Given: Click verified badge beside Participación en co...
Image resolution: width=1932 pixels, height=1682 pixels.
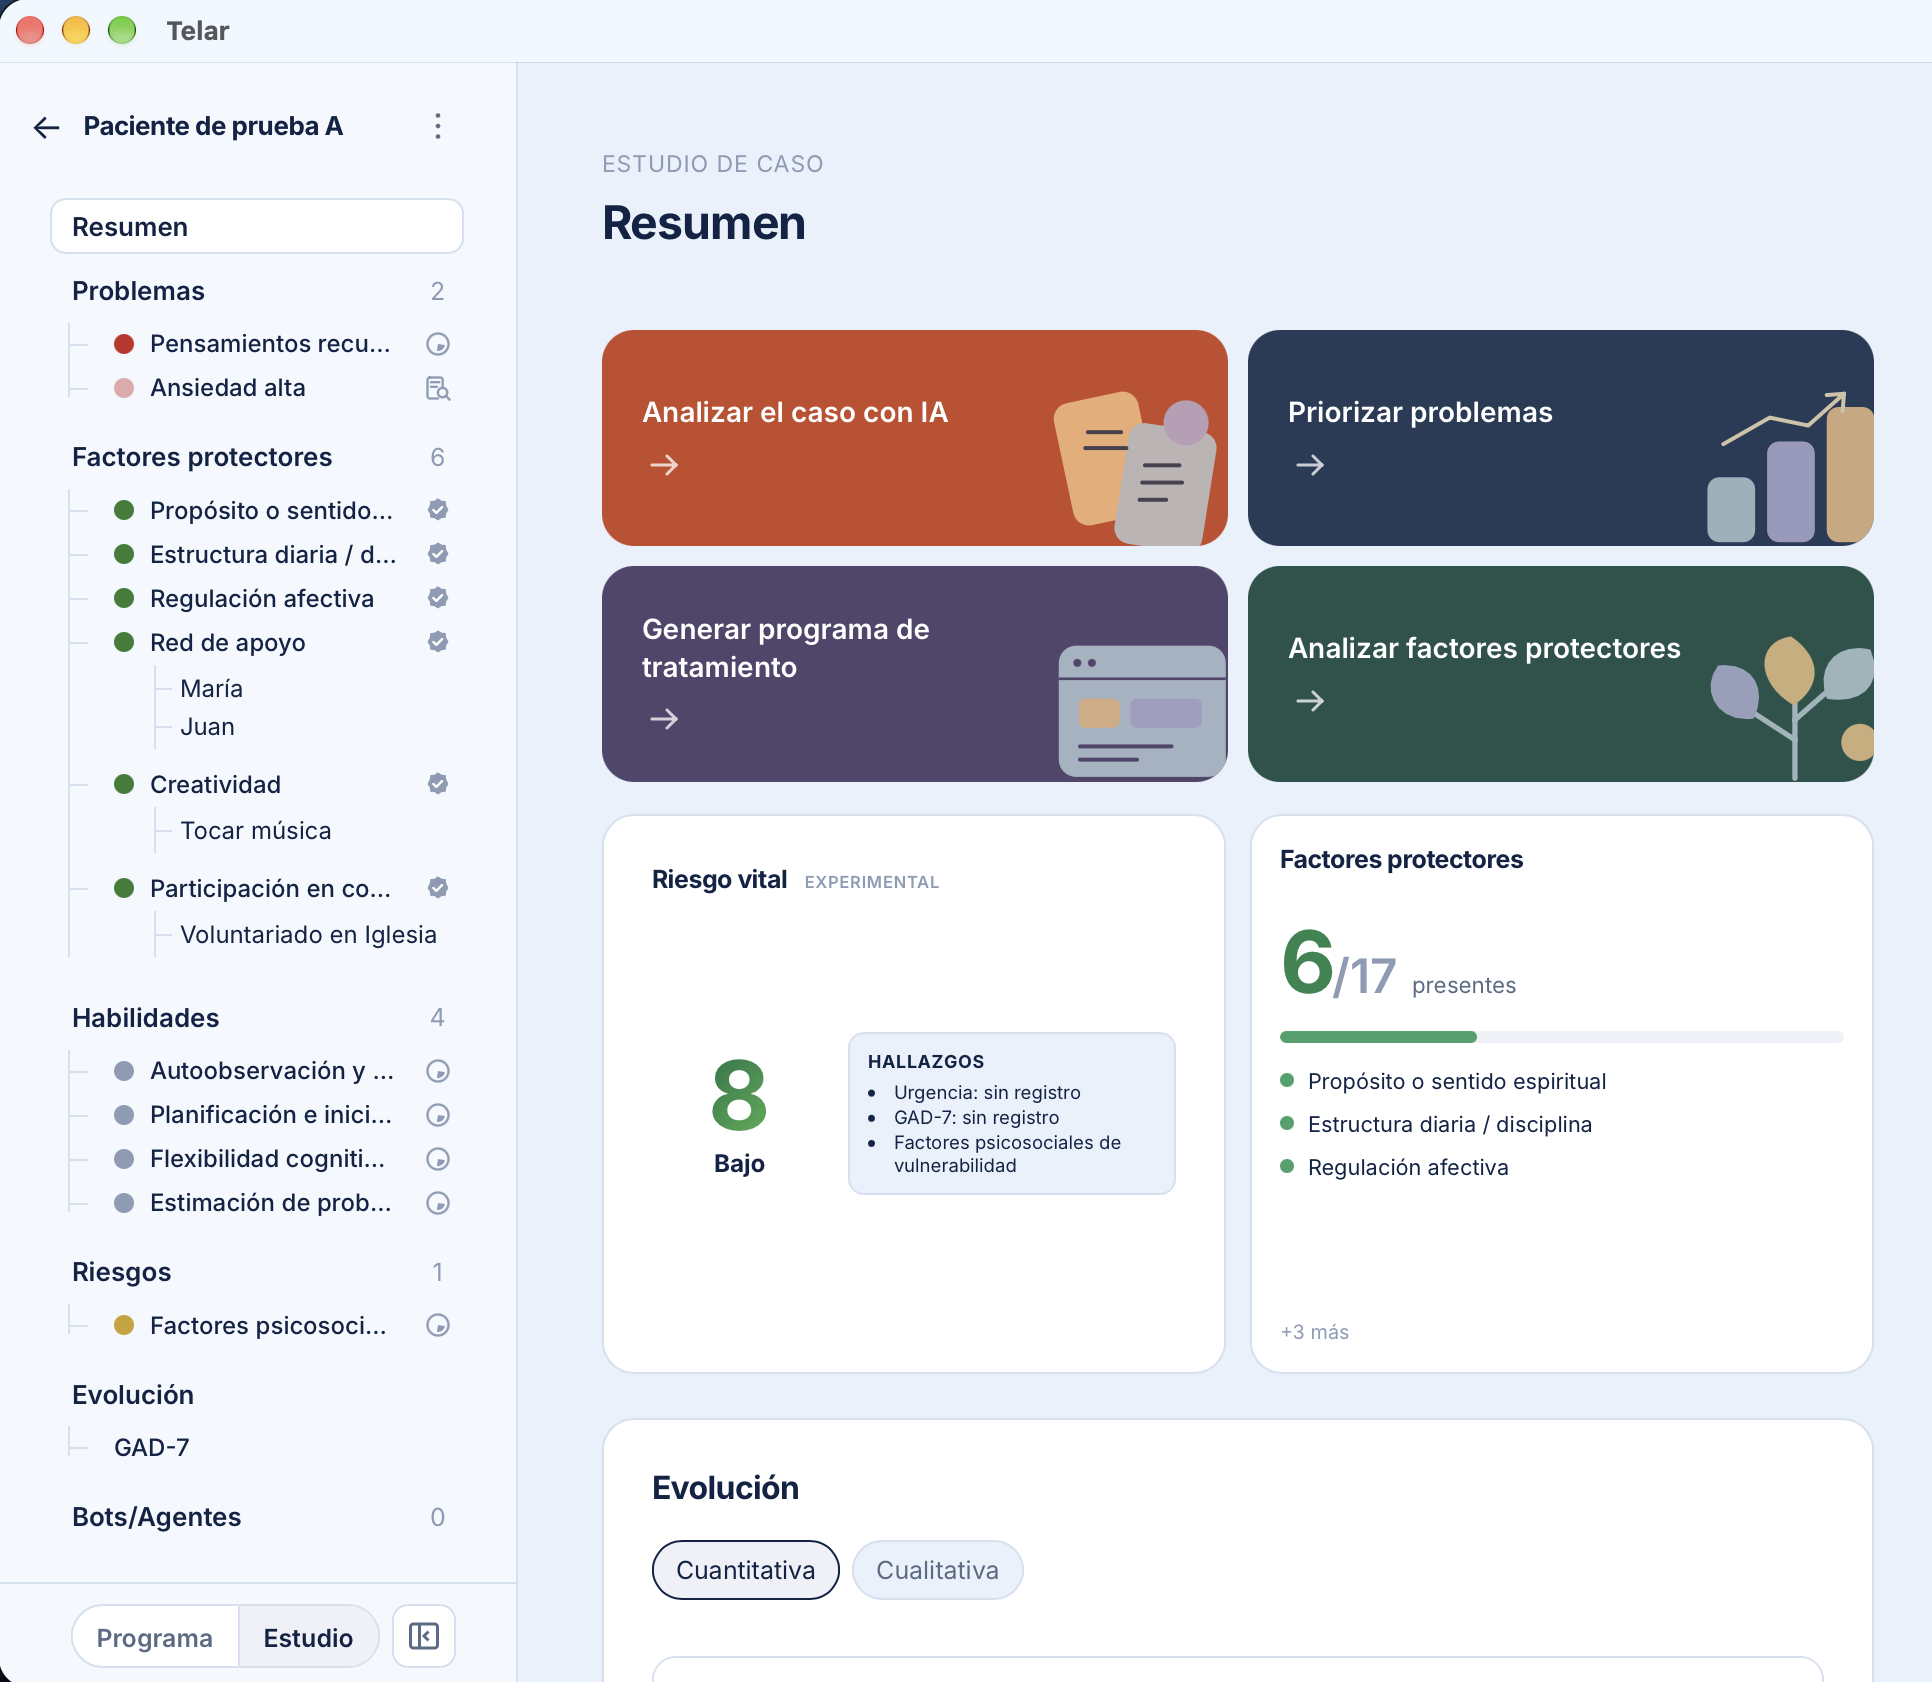Looking at the screenshot, I should (437, 888).
